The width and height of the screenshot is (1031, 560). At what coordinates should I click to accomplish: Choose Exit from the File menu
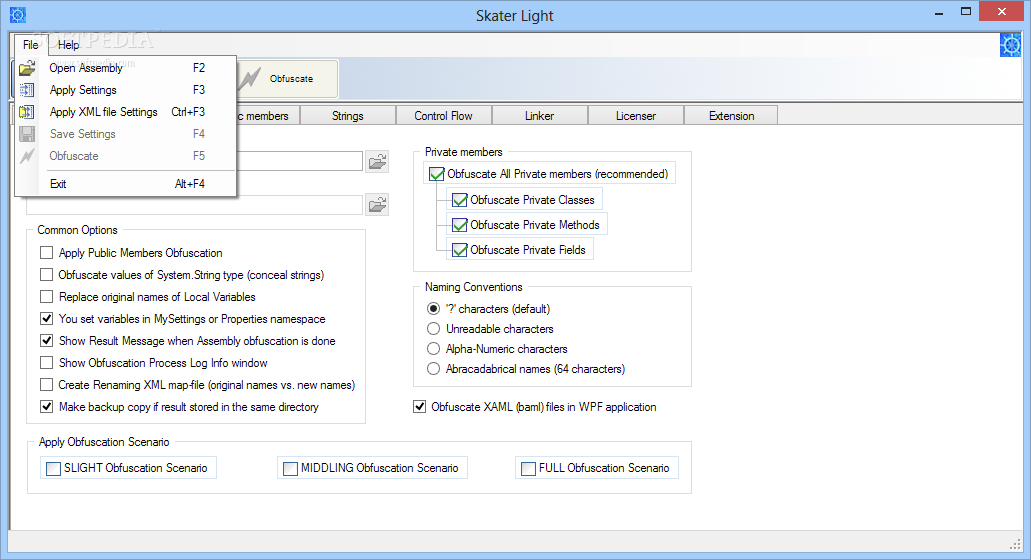[125, 184]
